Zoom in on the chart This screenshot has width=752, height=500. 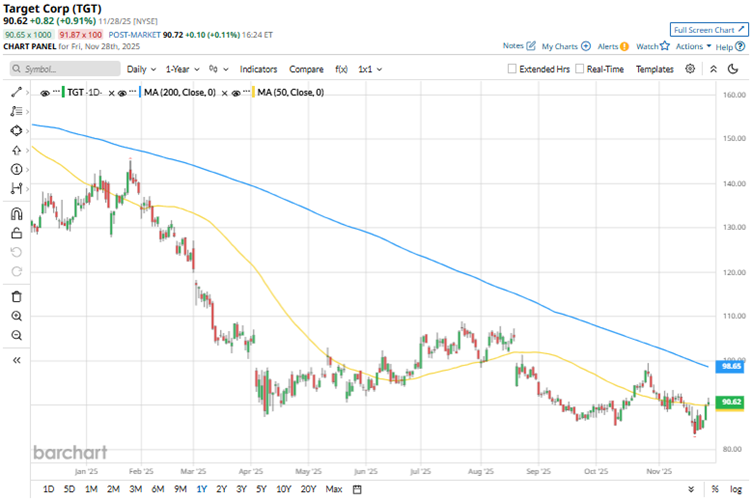pyautogui.click(x=17, y=316)
